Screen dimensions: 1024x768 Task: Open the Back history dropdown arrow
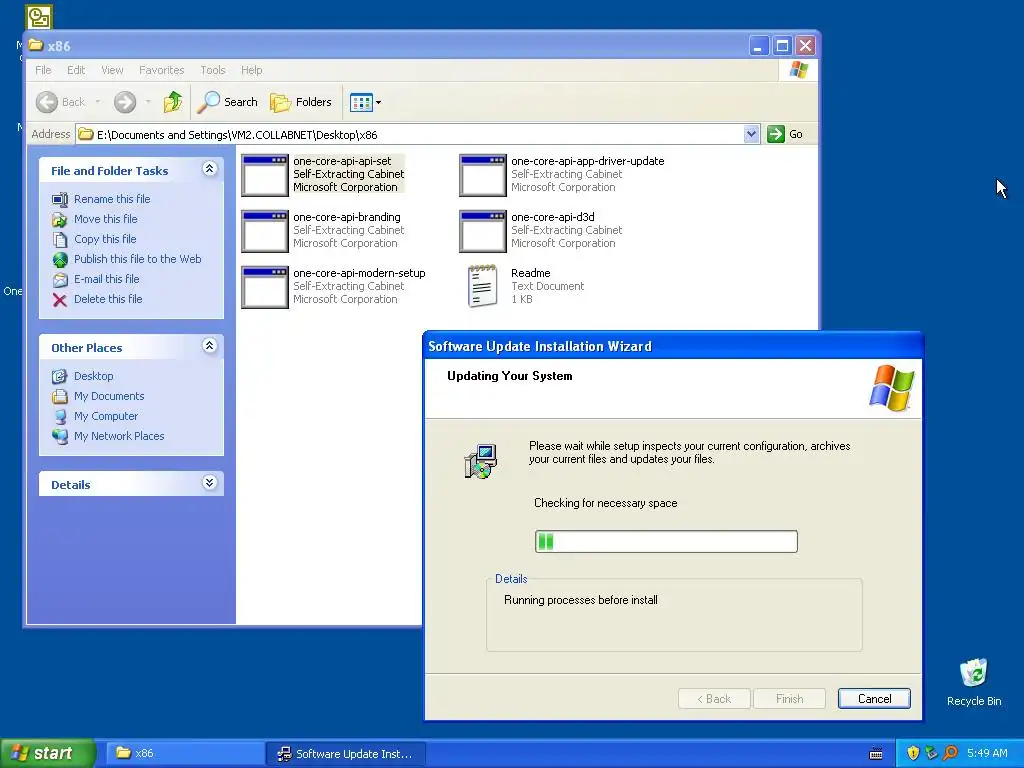(x=98, y=102)
